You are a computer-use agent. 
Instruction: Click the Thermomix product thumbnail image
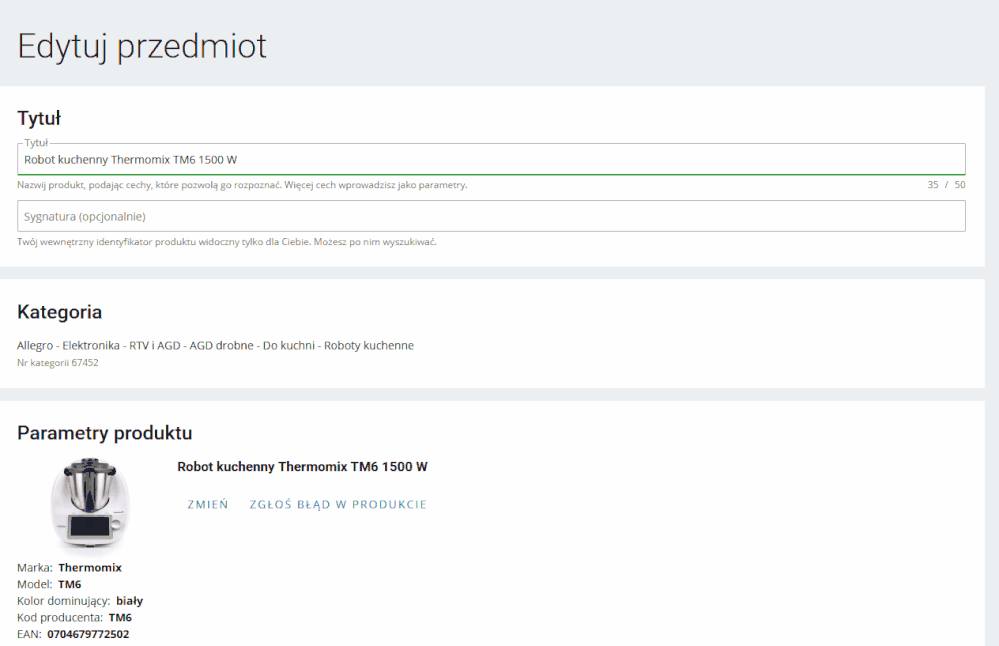pyautogui.click(x=90, y=505)
